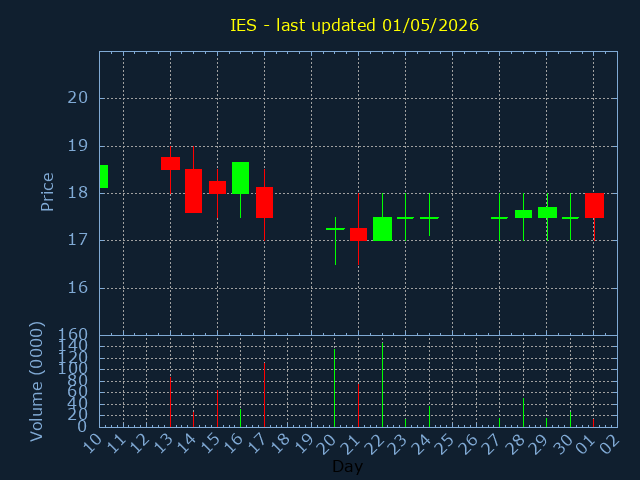This screenshot has width=640, height=480.
Task: Click the red volume bar for day 15
Action: click(x=218, y=409)
